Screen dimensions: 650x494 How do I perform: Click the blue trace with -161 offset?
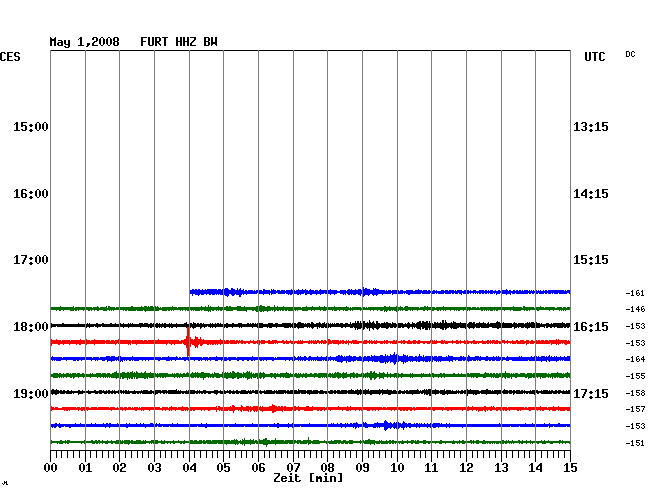(x=380, y=292)
